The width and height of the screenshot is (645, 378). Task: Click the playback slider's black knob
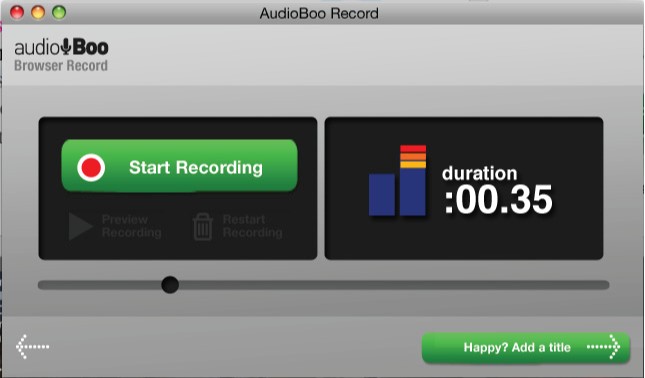tap(170, 285)
